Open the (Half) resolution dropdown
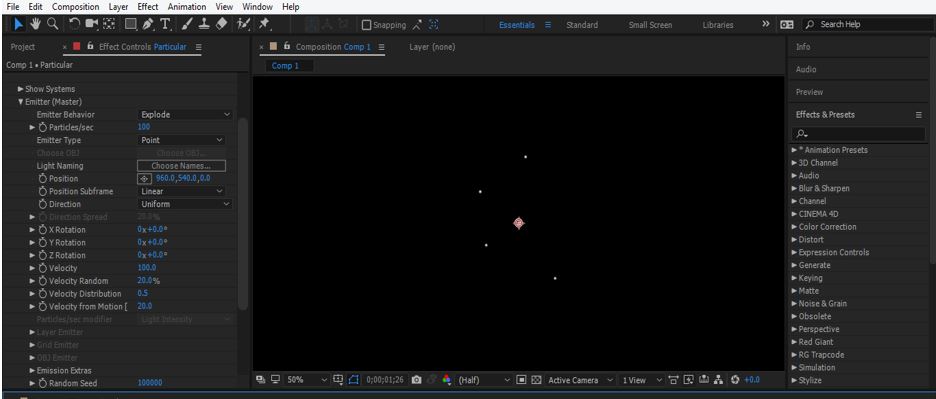This screenshot has height=399, width=936. pyautogui.click(x=484, y=380)
